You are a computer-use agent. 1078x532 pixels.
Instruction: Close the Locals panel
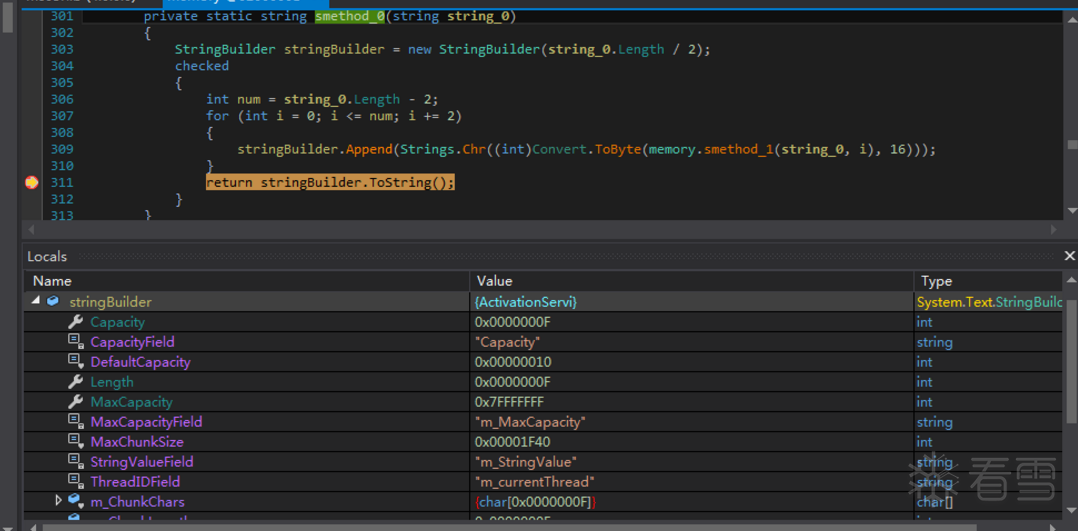[1069, 256]
